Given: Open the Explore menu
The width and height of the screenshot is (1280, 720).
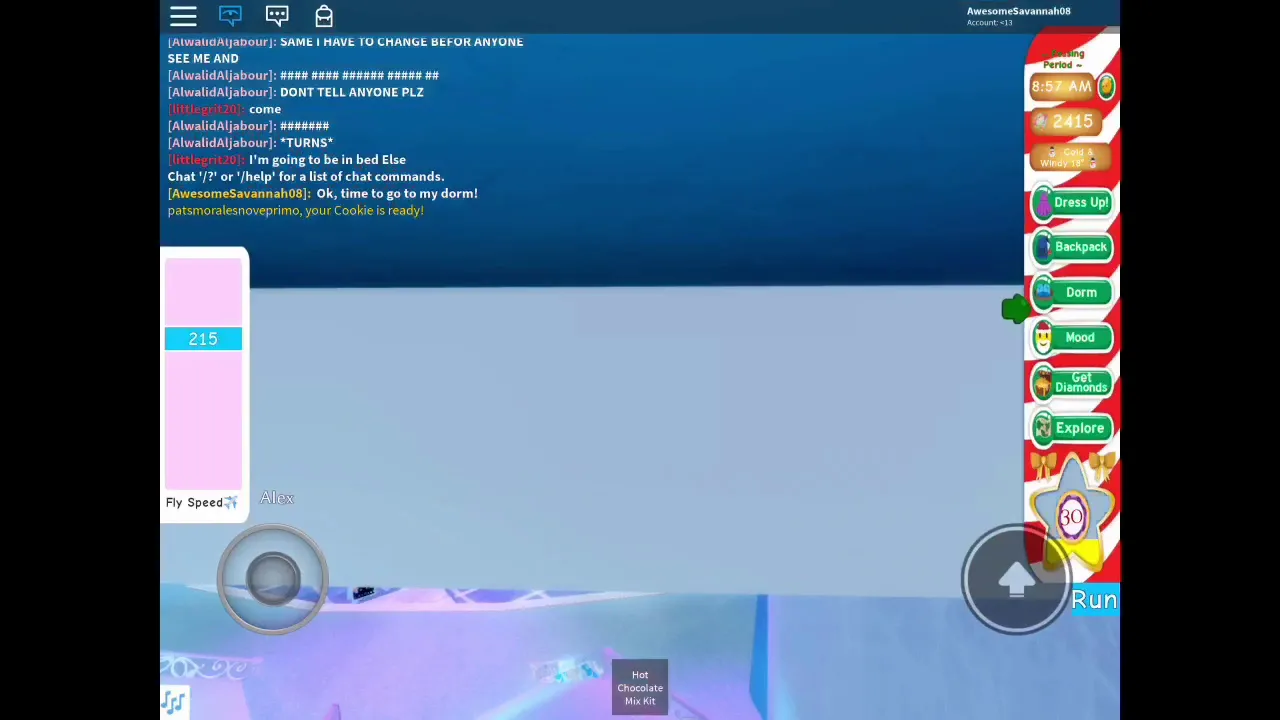Looking at the screenshot, I should pos(1071,428).
